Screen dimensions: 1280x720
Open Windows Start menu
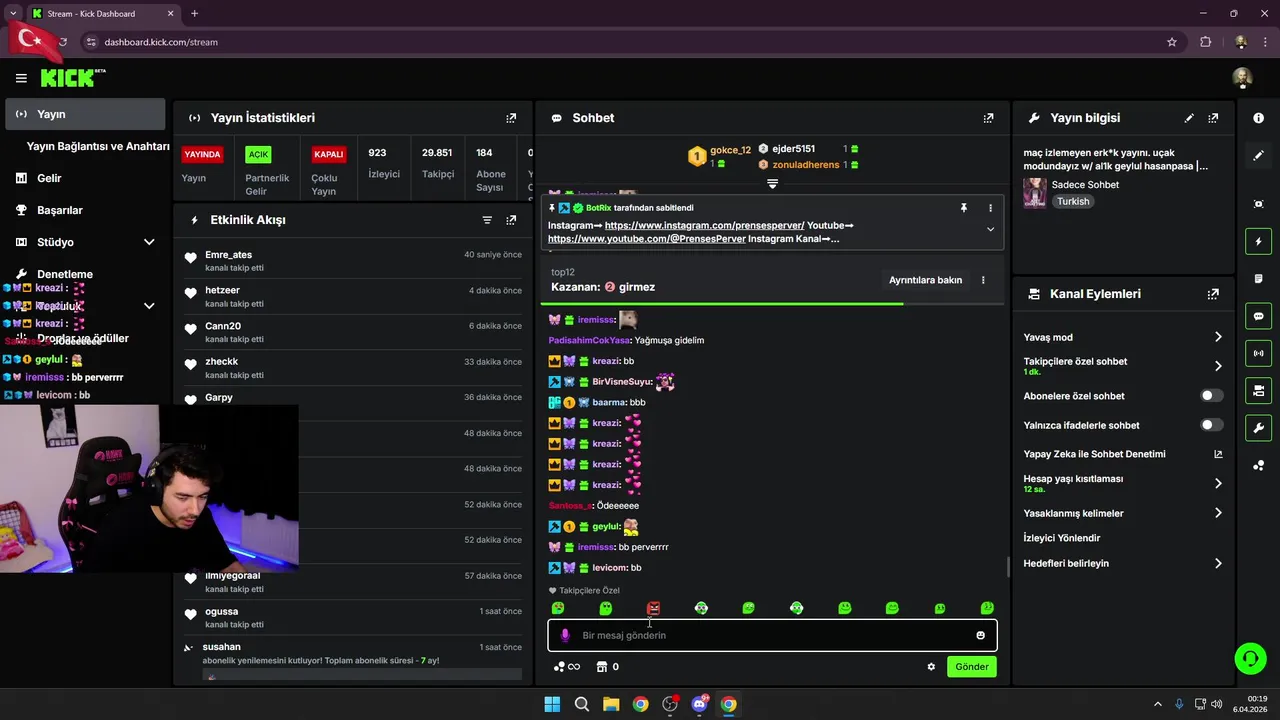[x=552, y=704]
